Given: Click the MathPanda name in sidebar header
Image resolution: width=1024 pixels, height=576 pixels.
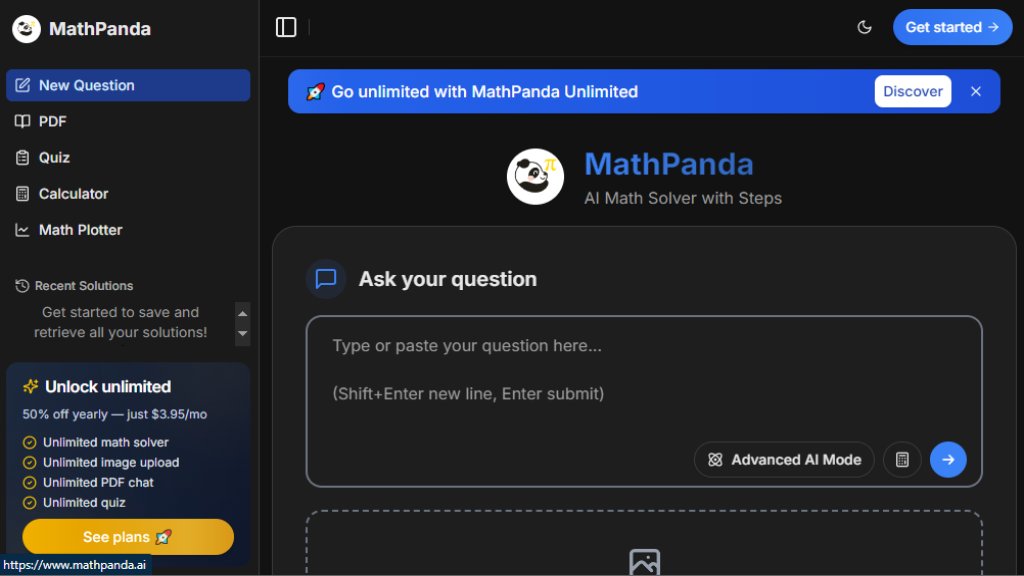Looking at the screenshot, I should [x=100, y=29].
